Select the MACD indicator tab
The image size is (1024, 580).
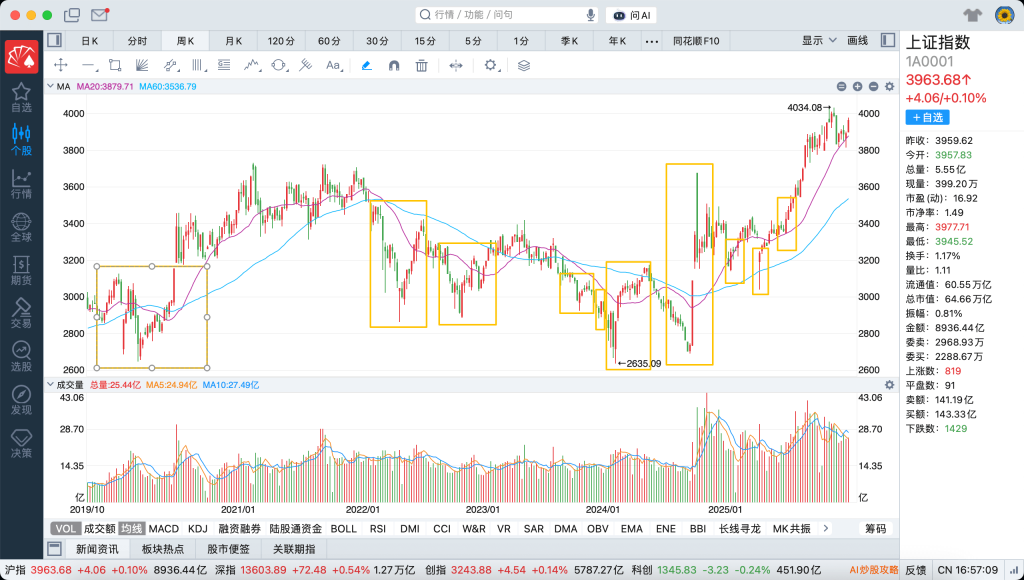[x=164, y=528]
